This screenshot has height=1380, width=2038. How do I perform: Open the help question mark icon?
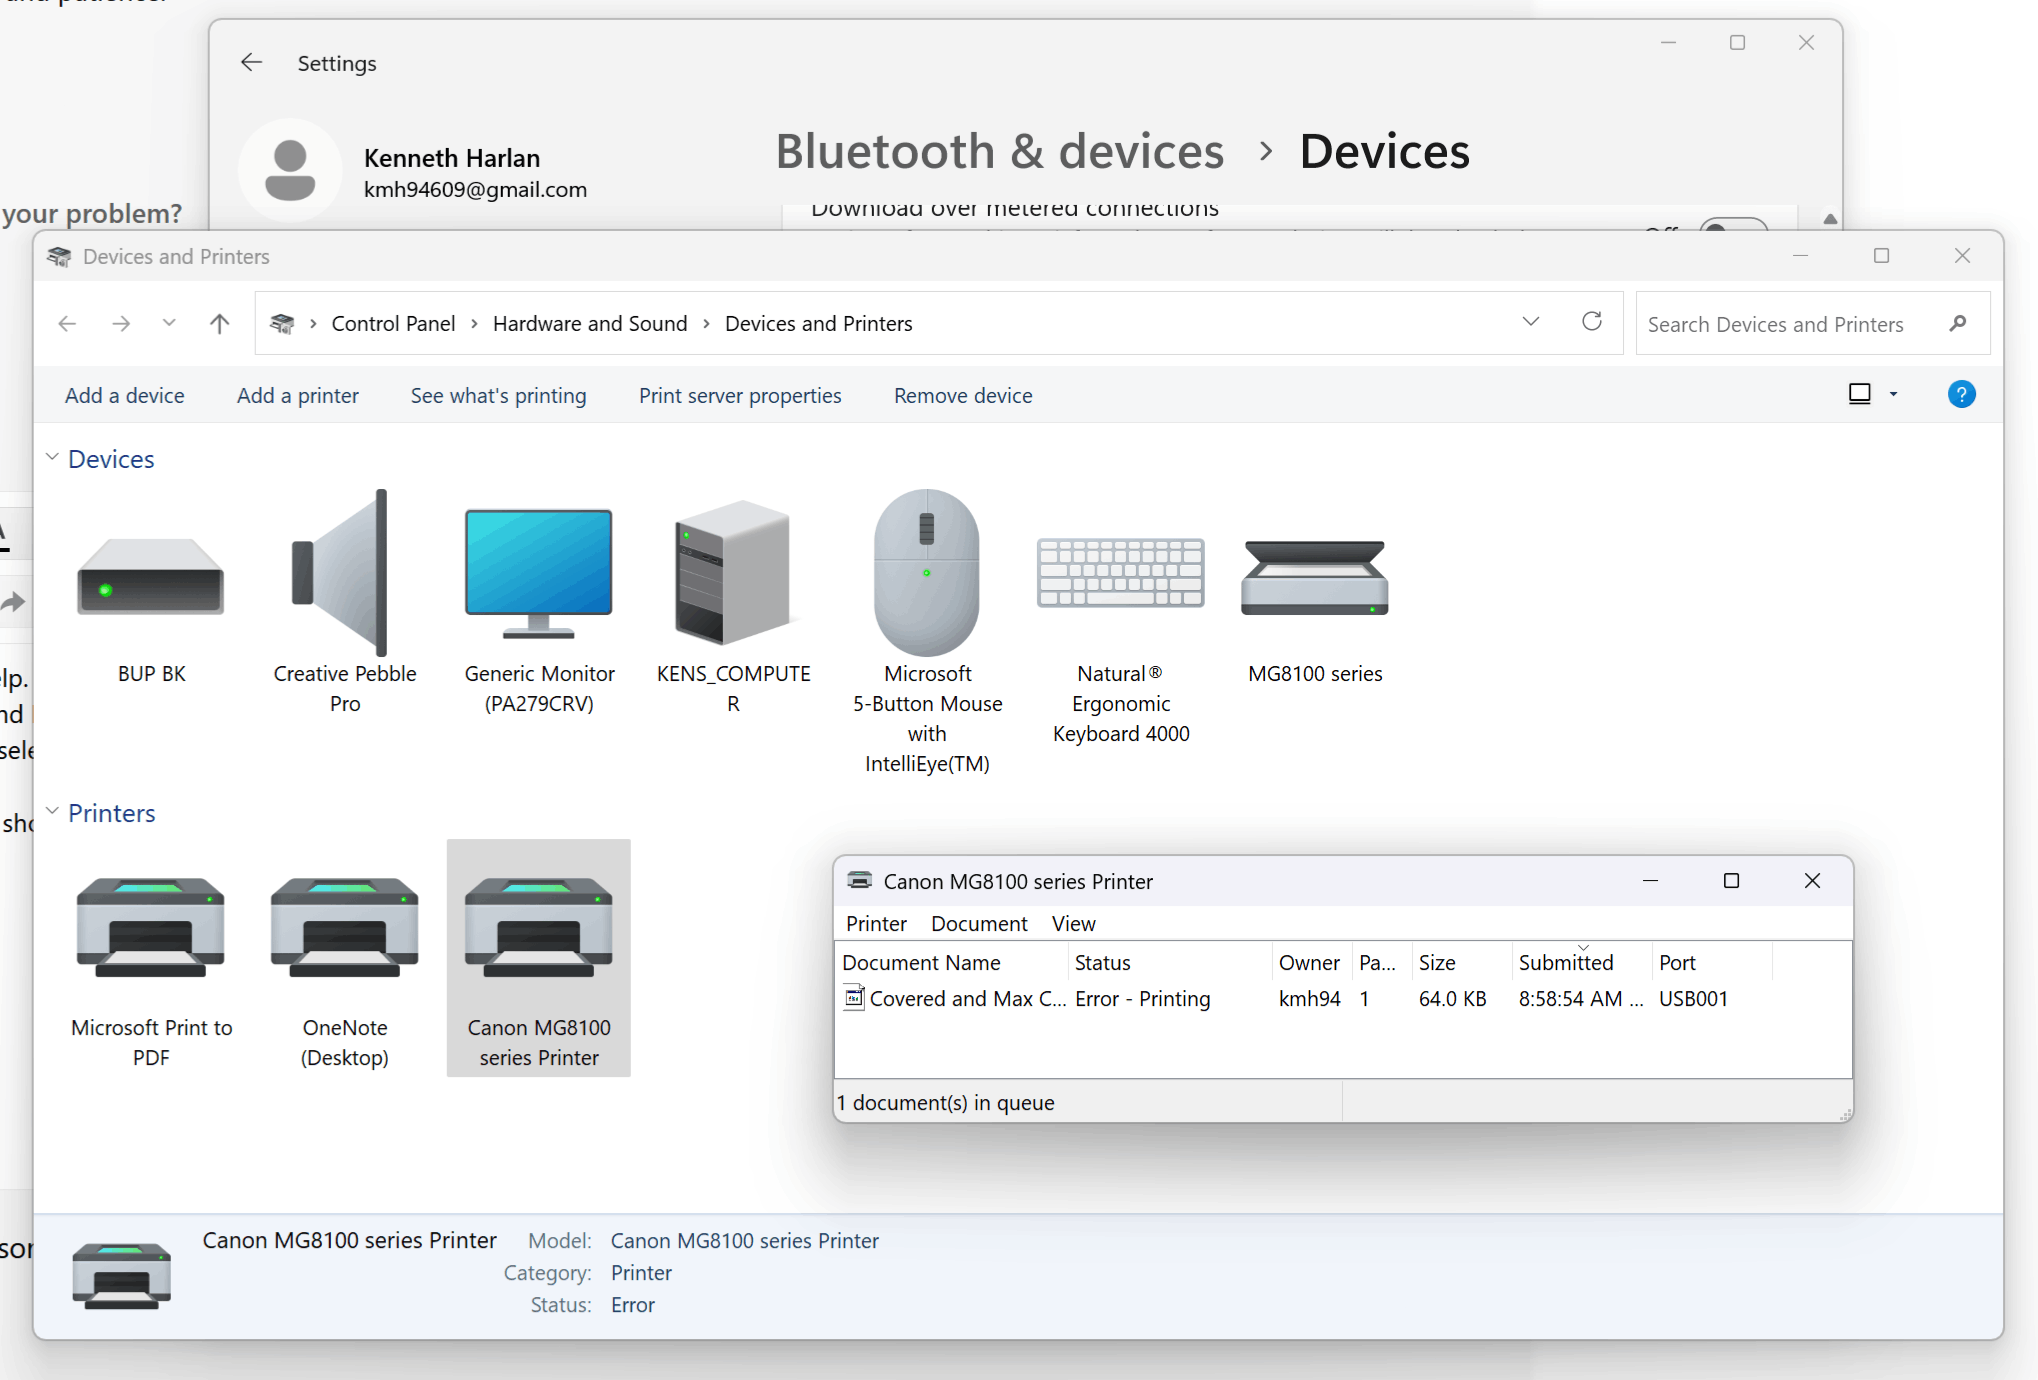(1961, 395)
